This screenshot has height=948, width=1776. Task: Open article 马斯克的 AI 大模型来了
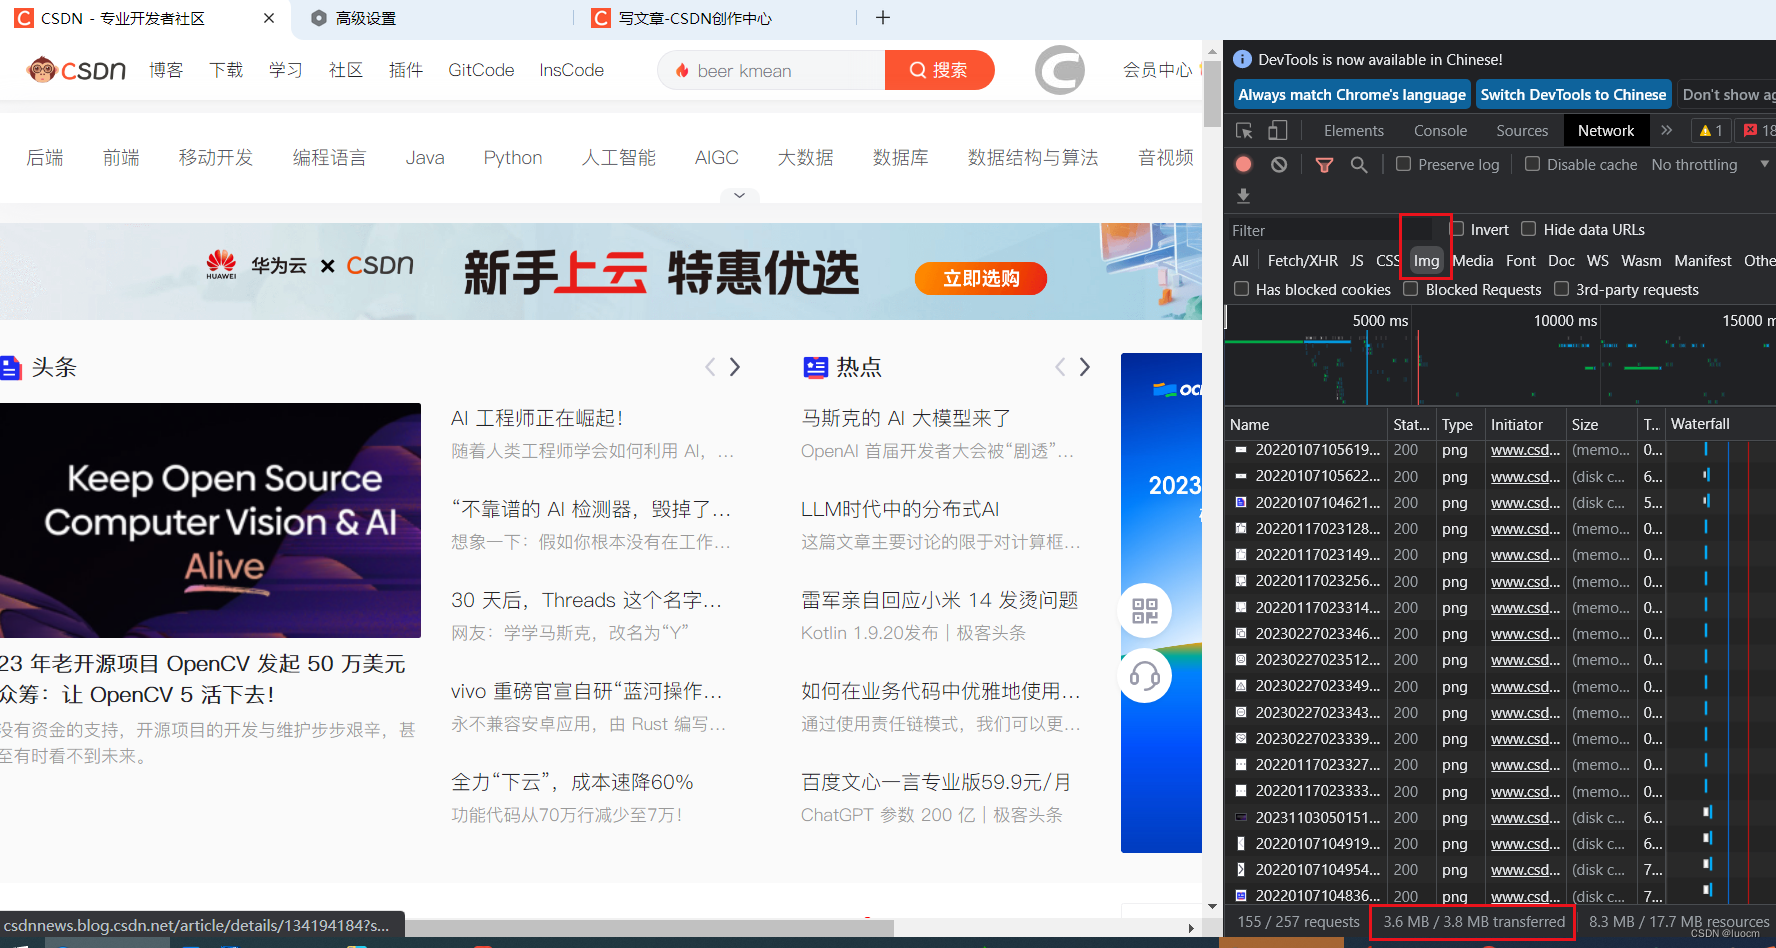pos(906,418)
